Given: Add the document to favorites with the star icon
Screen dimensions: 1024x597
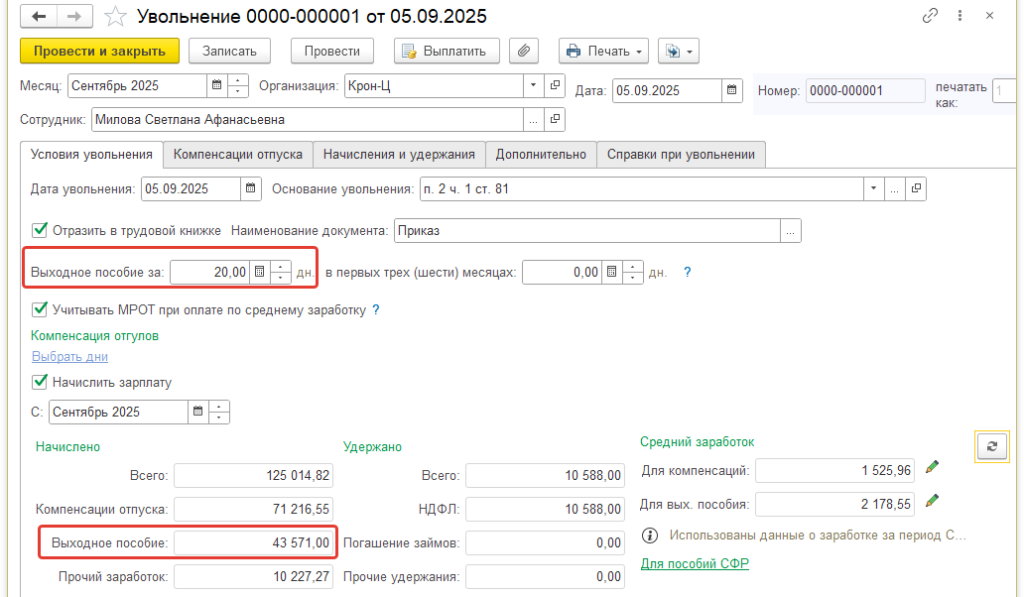Looking at the screenshot, I should pos(116,16).
